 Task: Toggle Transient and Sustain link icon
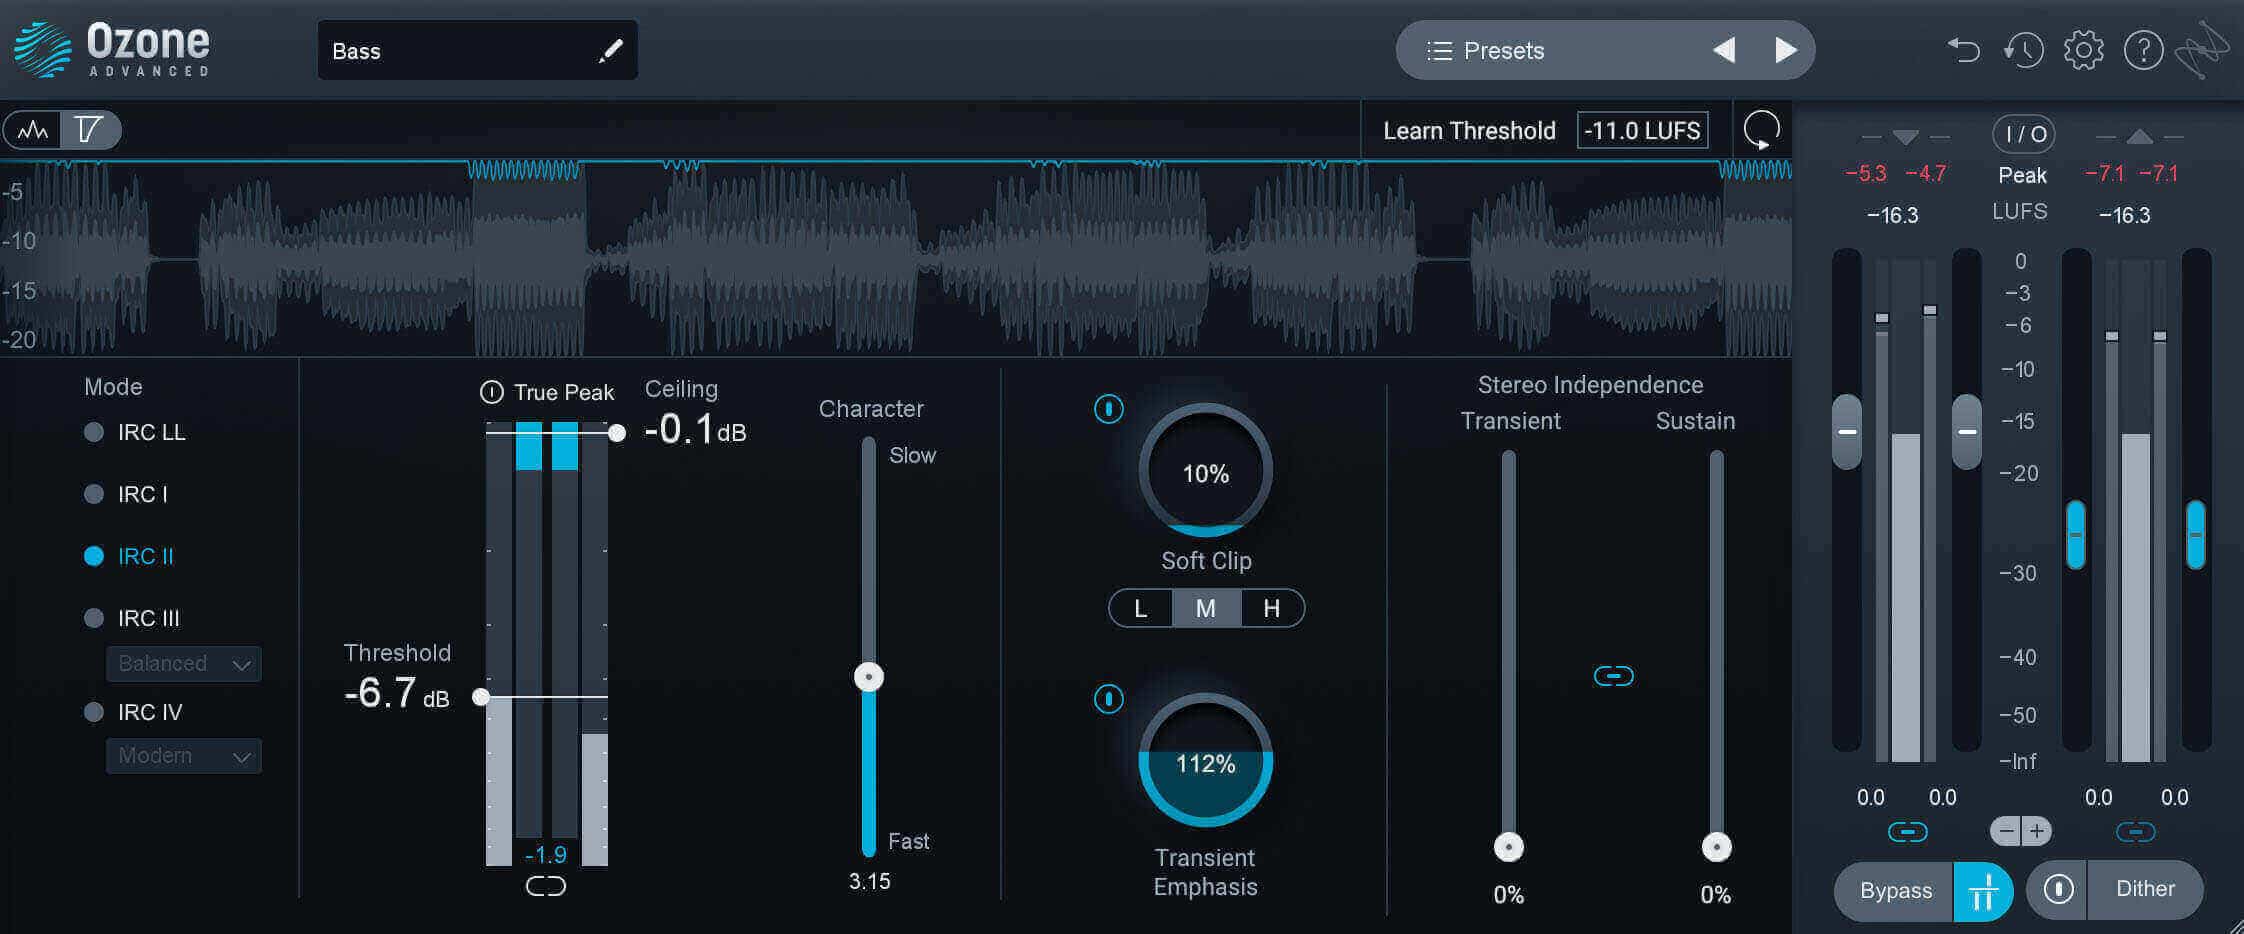[x=1614, y=677]
